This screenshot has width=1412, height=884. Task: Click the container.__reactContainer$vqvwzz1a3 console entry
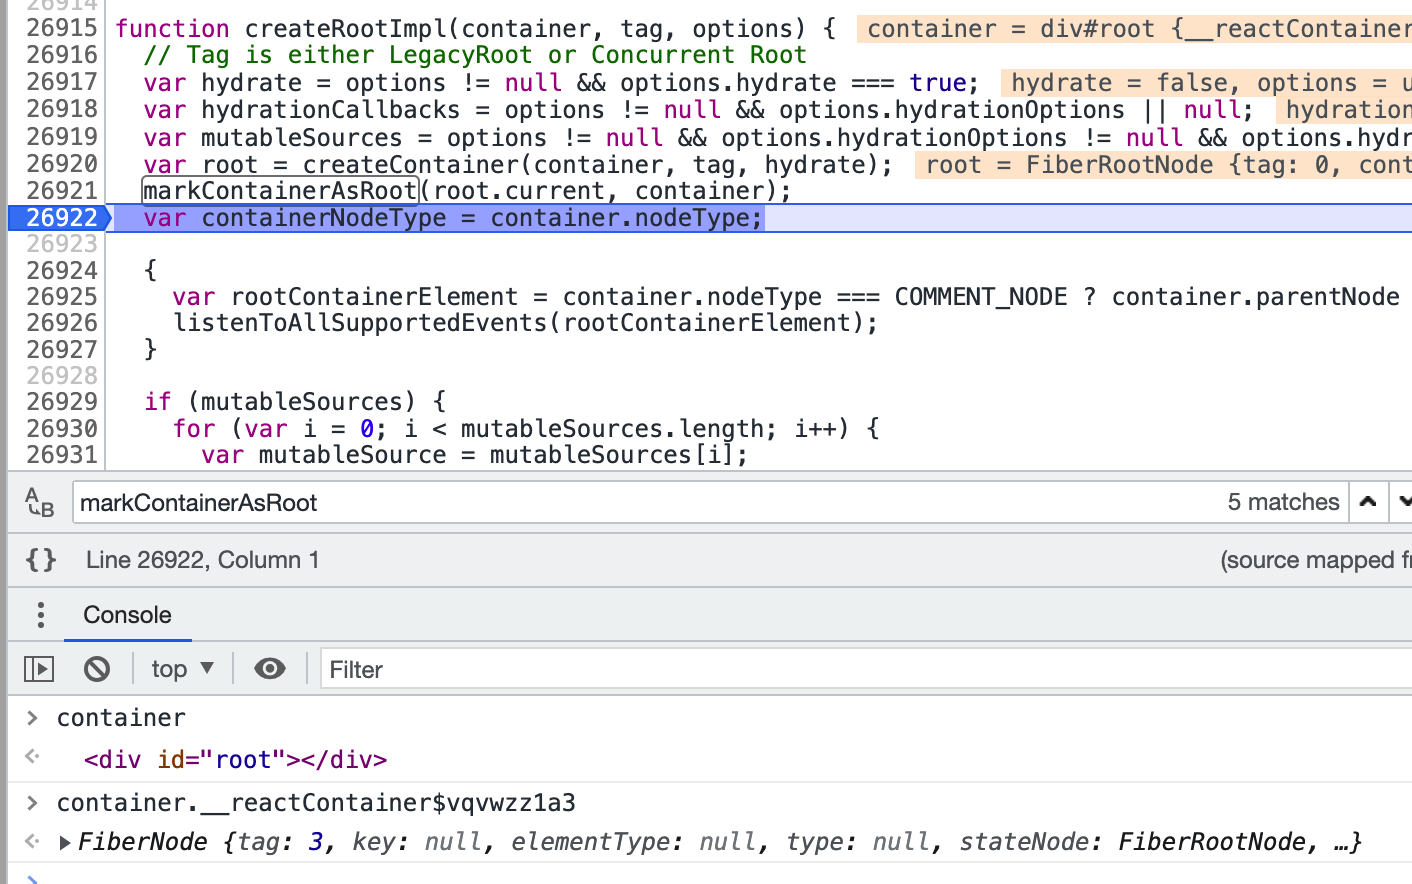316,803
